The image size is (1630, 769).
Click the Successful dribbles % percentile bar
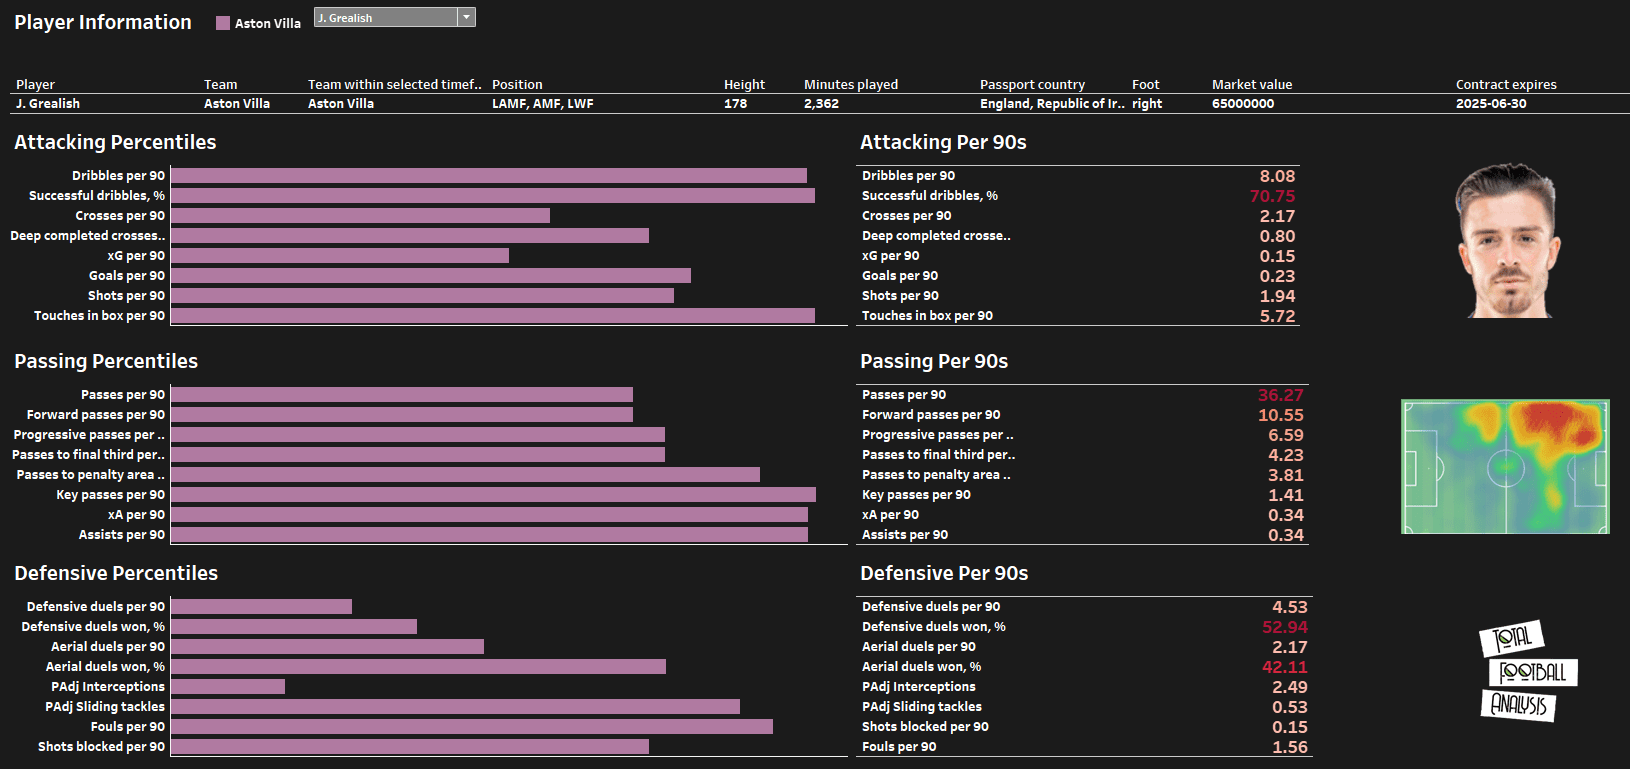pyautogui.click(x=493, y=196)
